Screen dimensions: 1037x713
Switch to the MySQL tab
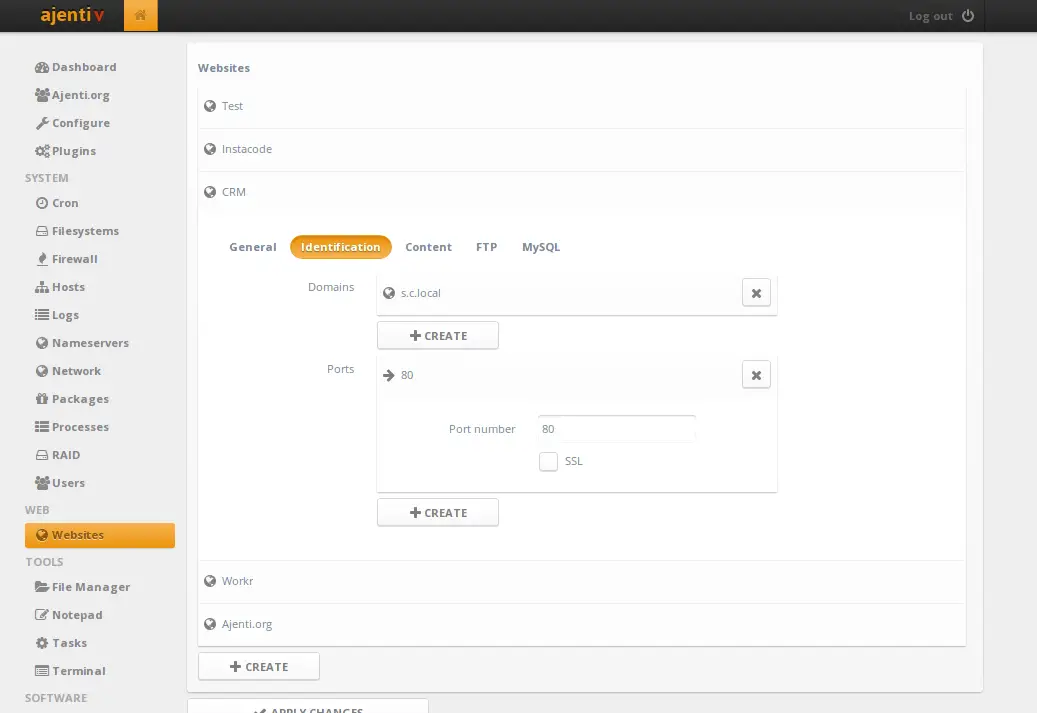pyautogui.click(x=540, y=247)
